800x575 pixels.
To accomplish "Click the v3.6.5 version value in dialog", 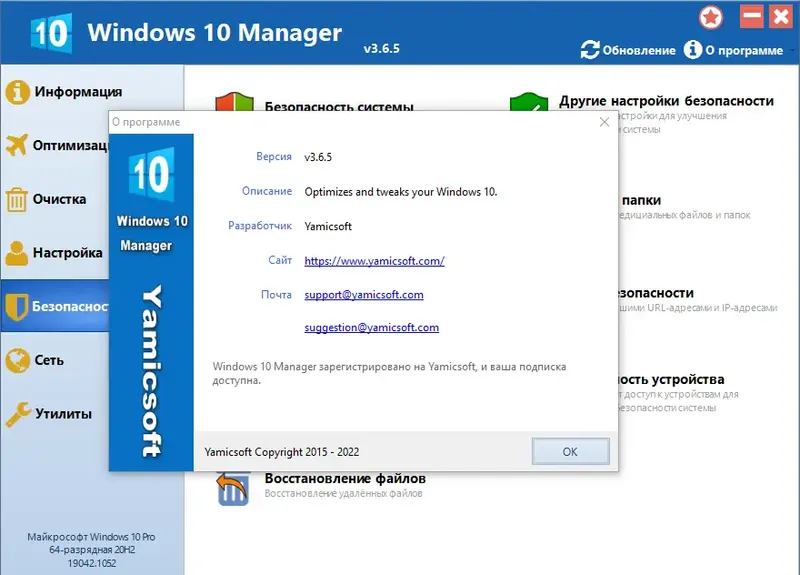I will point(318,157).
